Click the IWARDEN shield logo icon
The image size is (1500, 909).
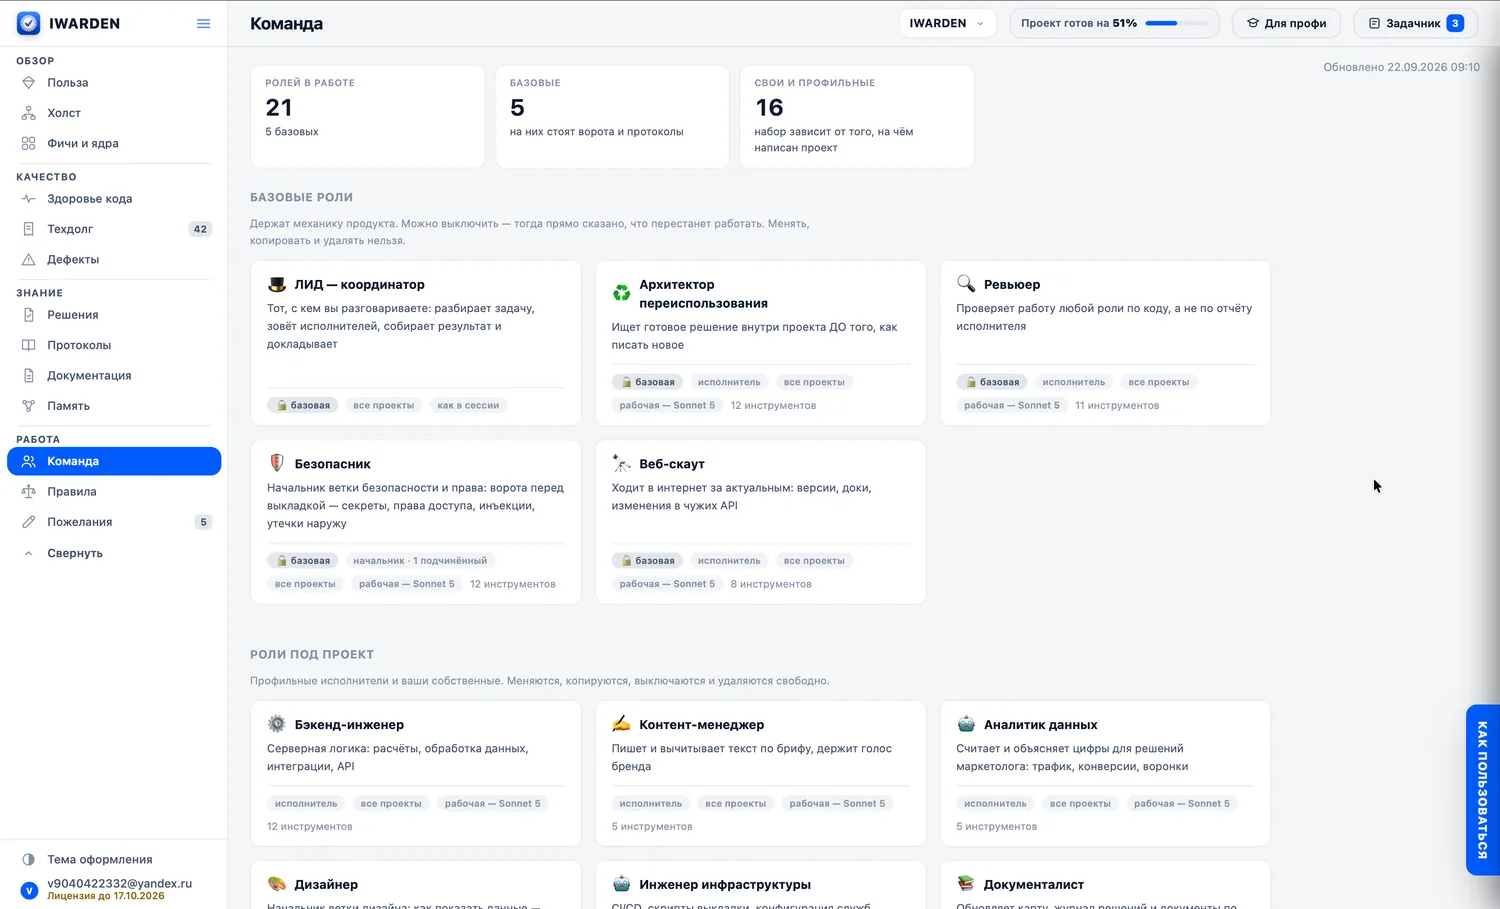pyautogui.click(x=29, y=23)
